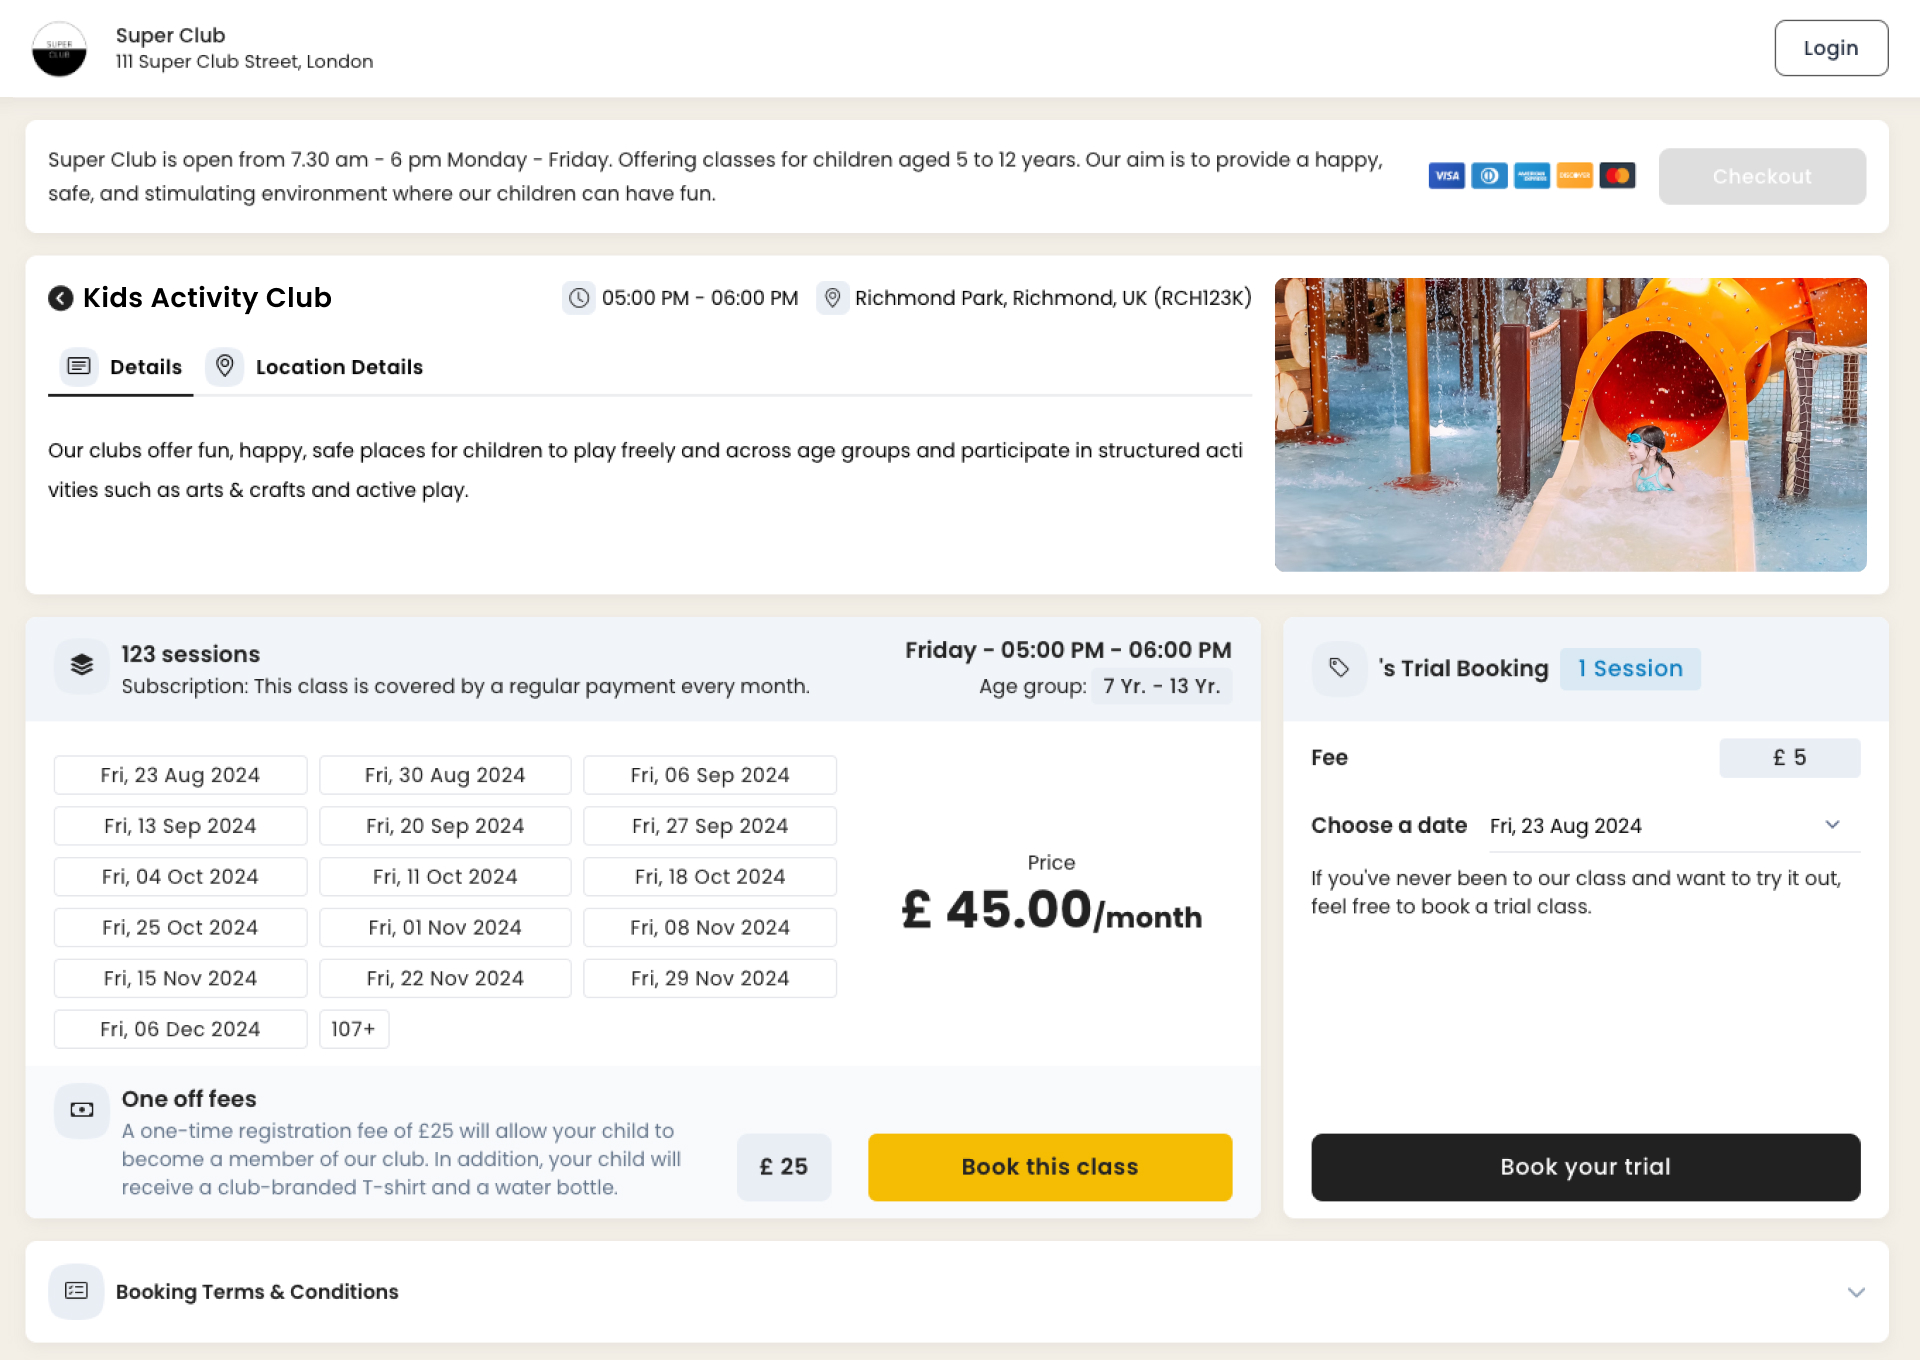Click the map pin icon beside Richmond Park
Image resolution: width=1920 pixels, height=1360 pixels.
pyautogui.click(x=832, y=298)
